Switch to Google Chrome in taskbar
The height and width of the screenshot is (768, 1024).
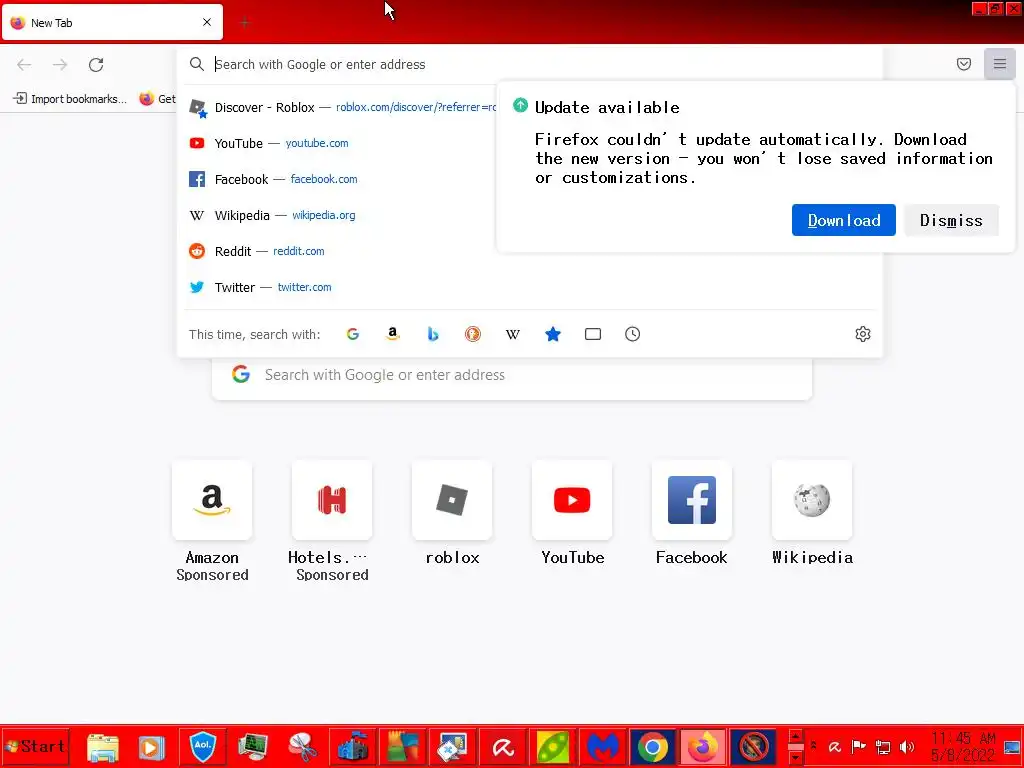(x=652, y=747)
